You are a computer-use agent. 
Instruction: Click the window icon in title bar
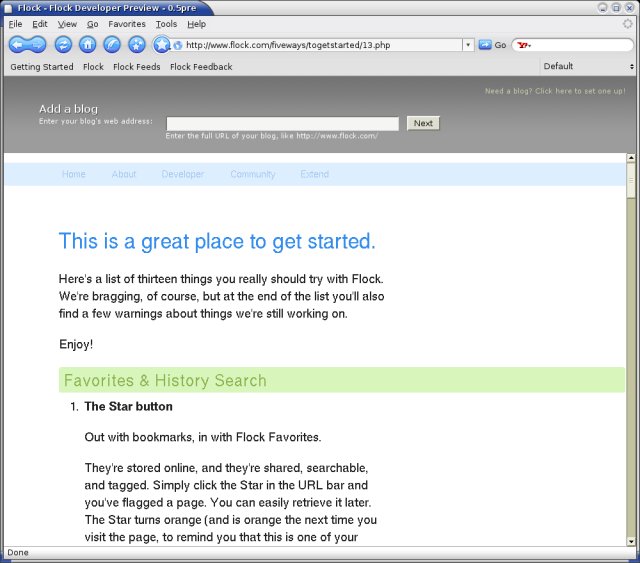pos(8,8)
